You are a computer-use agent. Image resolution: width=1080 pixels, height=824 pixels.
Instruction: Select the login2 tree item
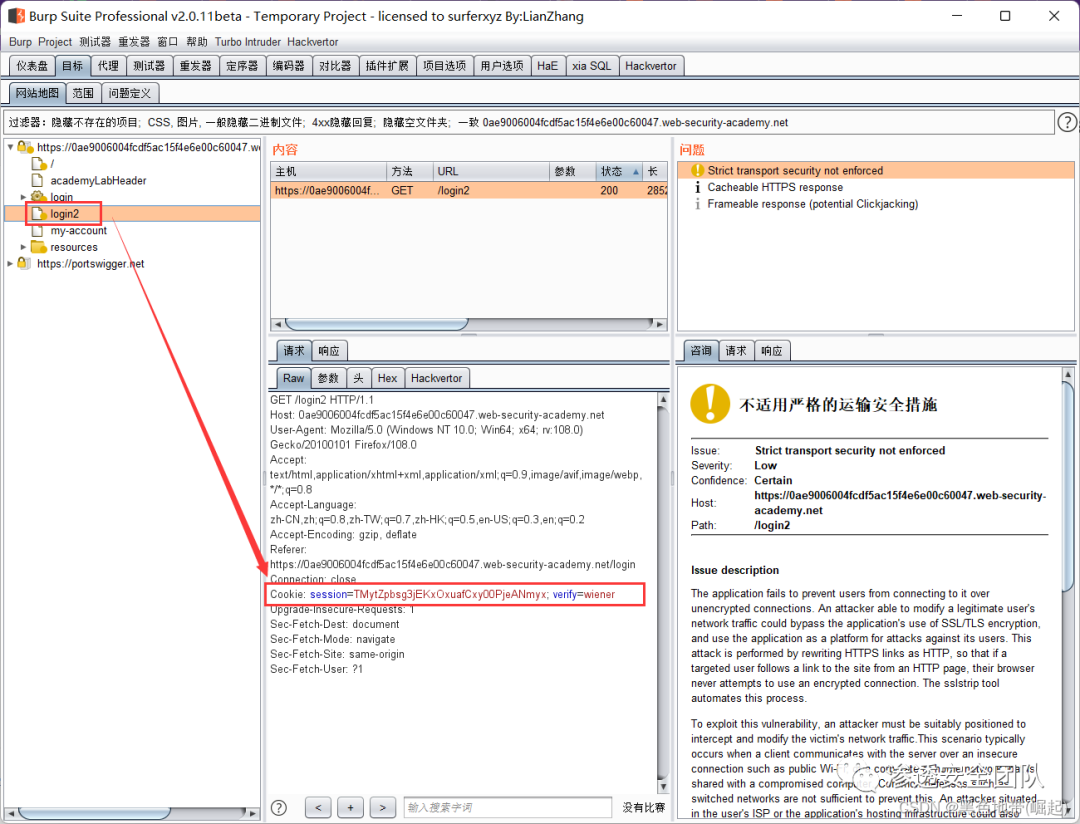coord(65,214)
